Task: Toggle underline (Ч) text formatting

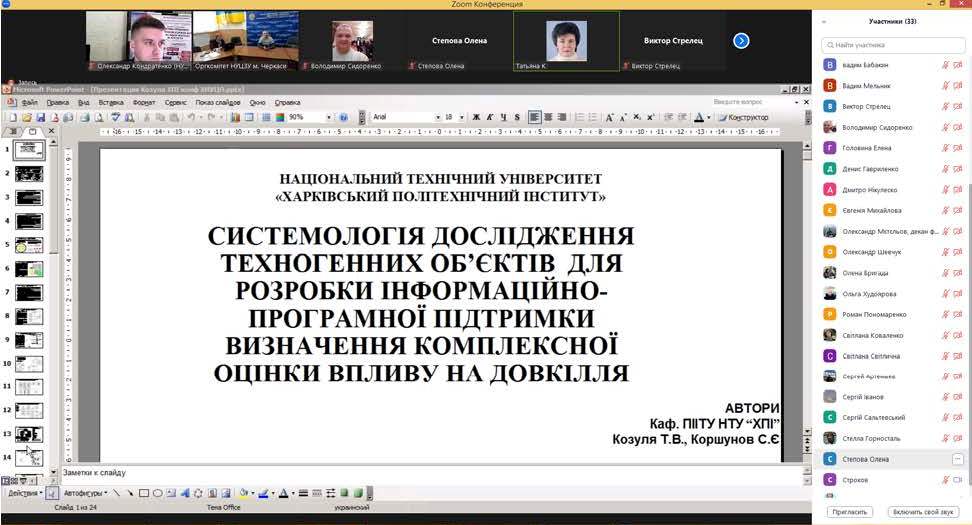Action: coord(503,117)
